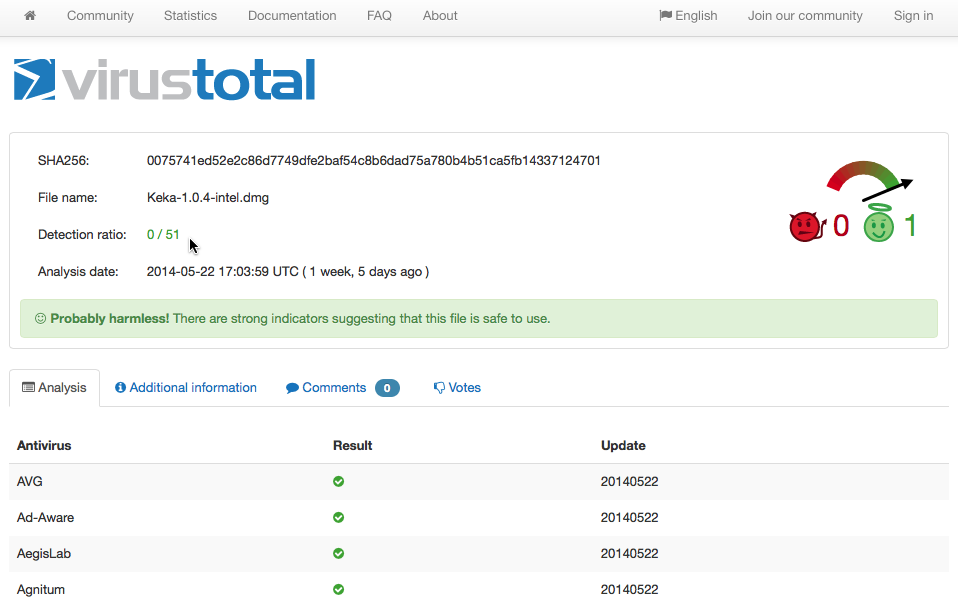958x598 pixels.
Task: Click green check icon for Ad-Aware
Action: [x=338, y=518]
